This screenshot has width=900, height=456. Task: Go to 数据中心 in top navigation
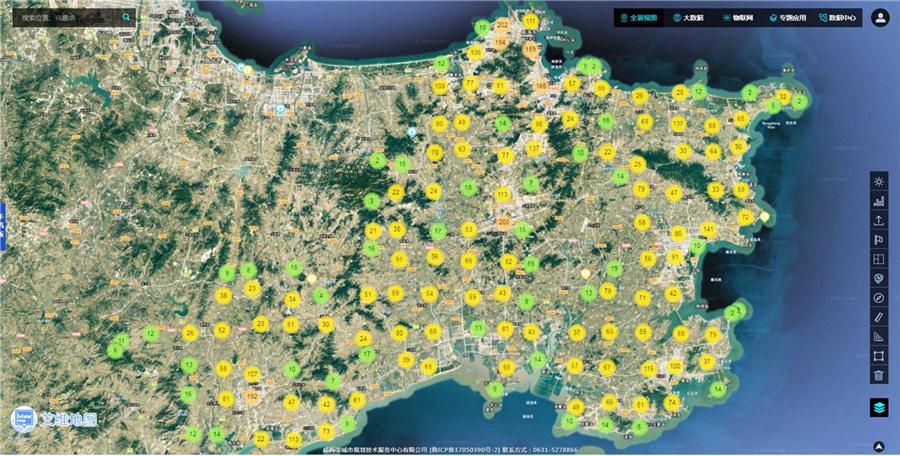point(836,18)
